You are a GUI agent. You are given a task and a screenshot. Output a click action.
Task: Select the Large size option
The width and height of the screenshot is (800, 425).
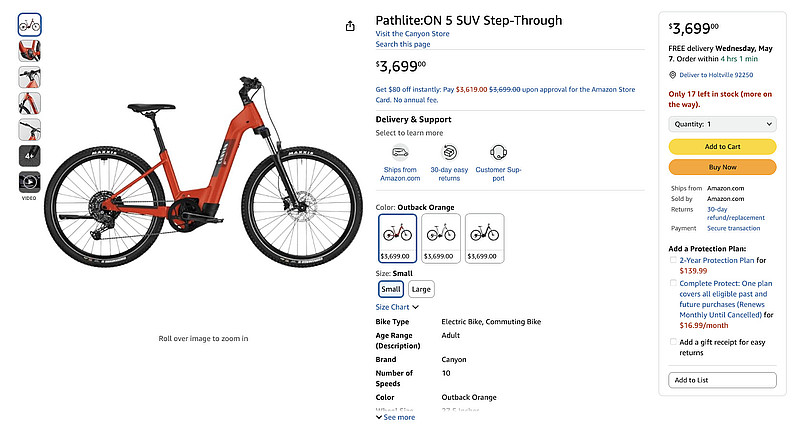[422, 289]
